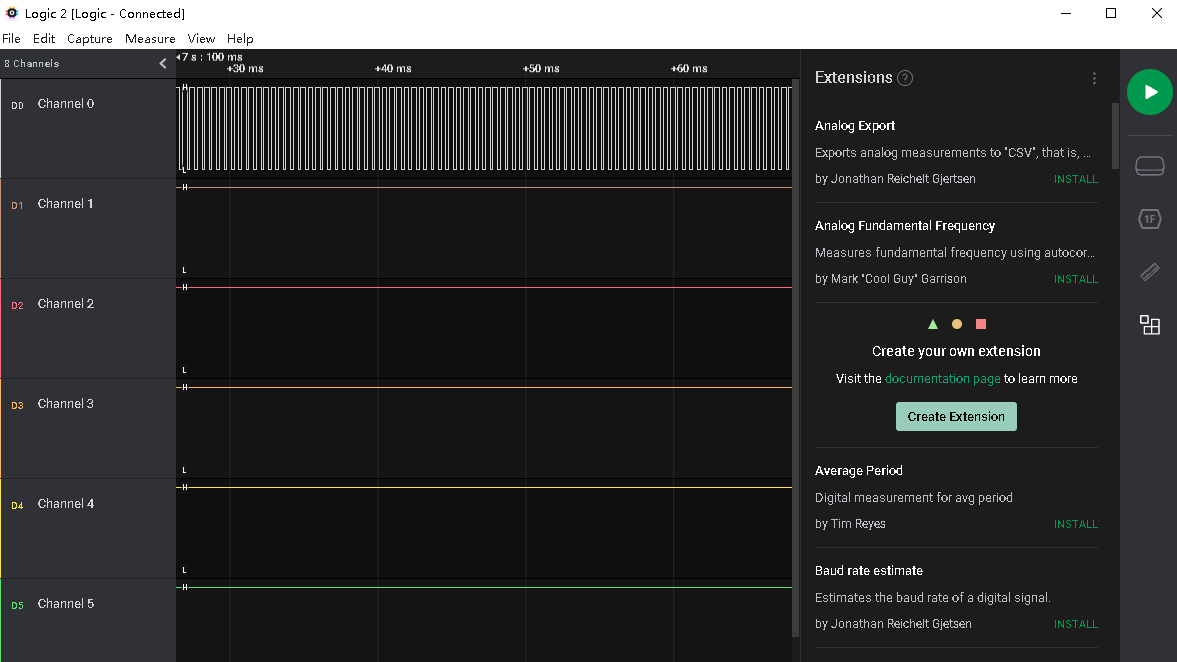The height and width of the screenshot is (662, 1177).
Task: Click the Analog Export extension title
Action: [x=855, y=125]
